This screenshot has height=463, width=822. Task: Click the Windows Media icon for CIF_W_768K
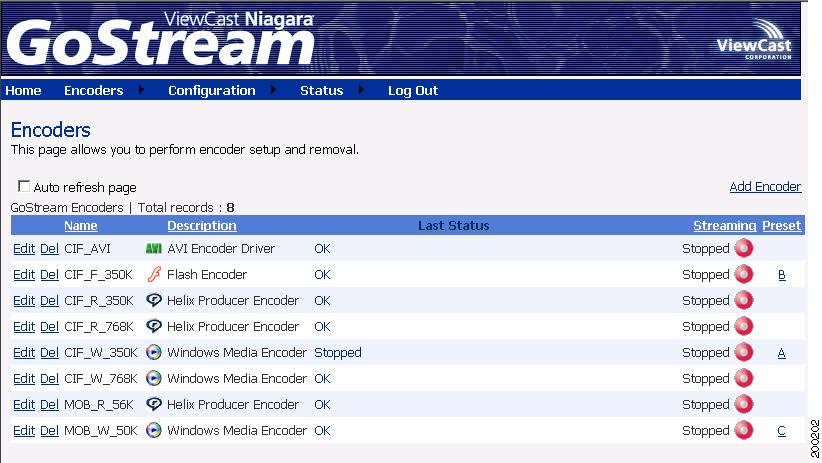[x=154, y=378]
